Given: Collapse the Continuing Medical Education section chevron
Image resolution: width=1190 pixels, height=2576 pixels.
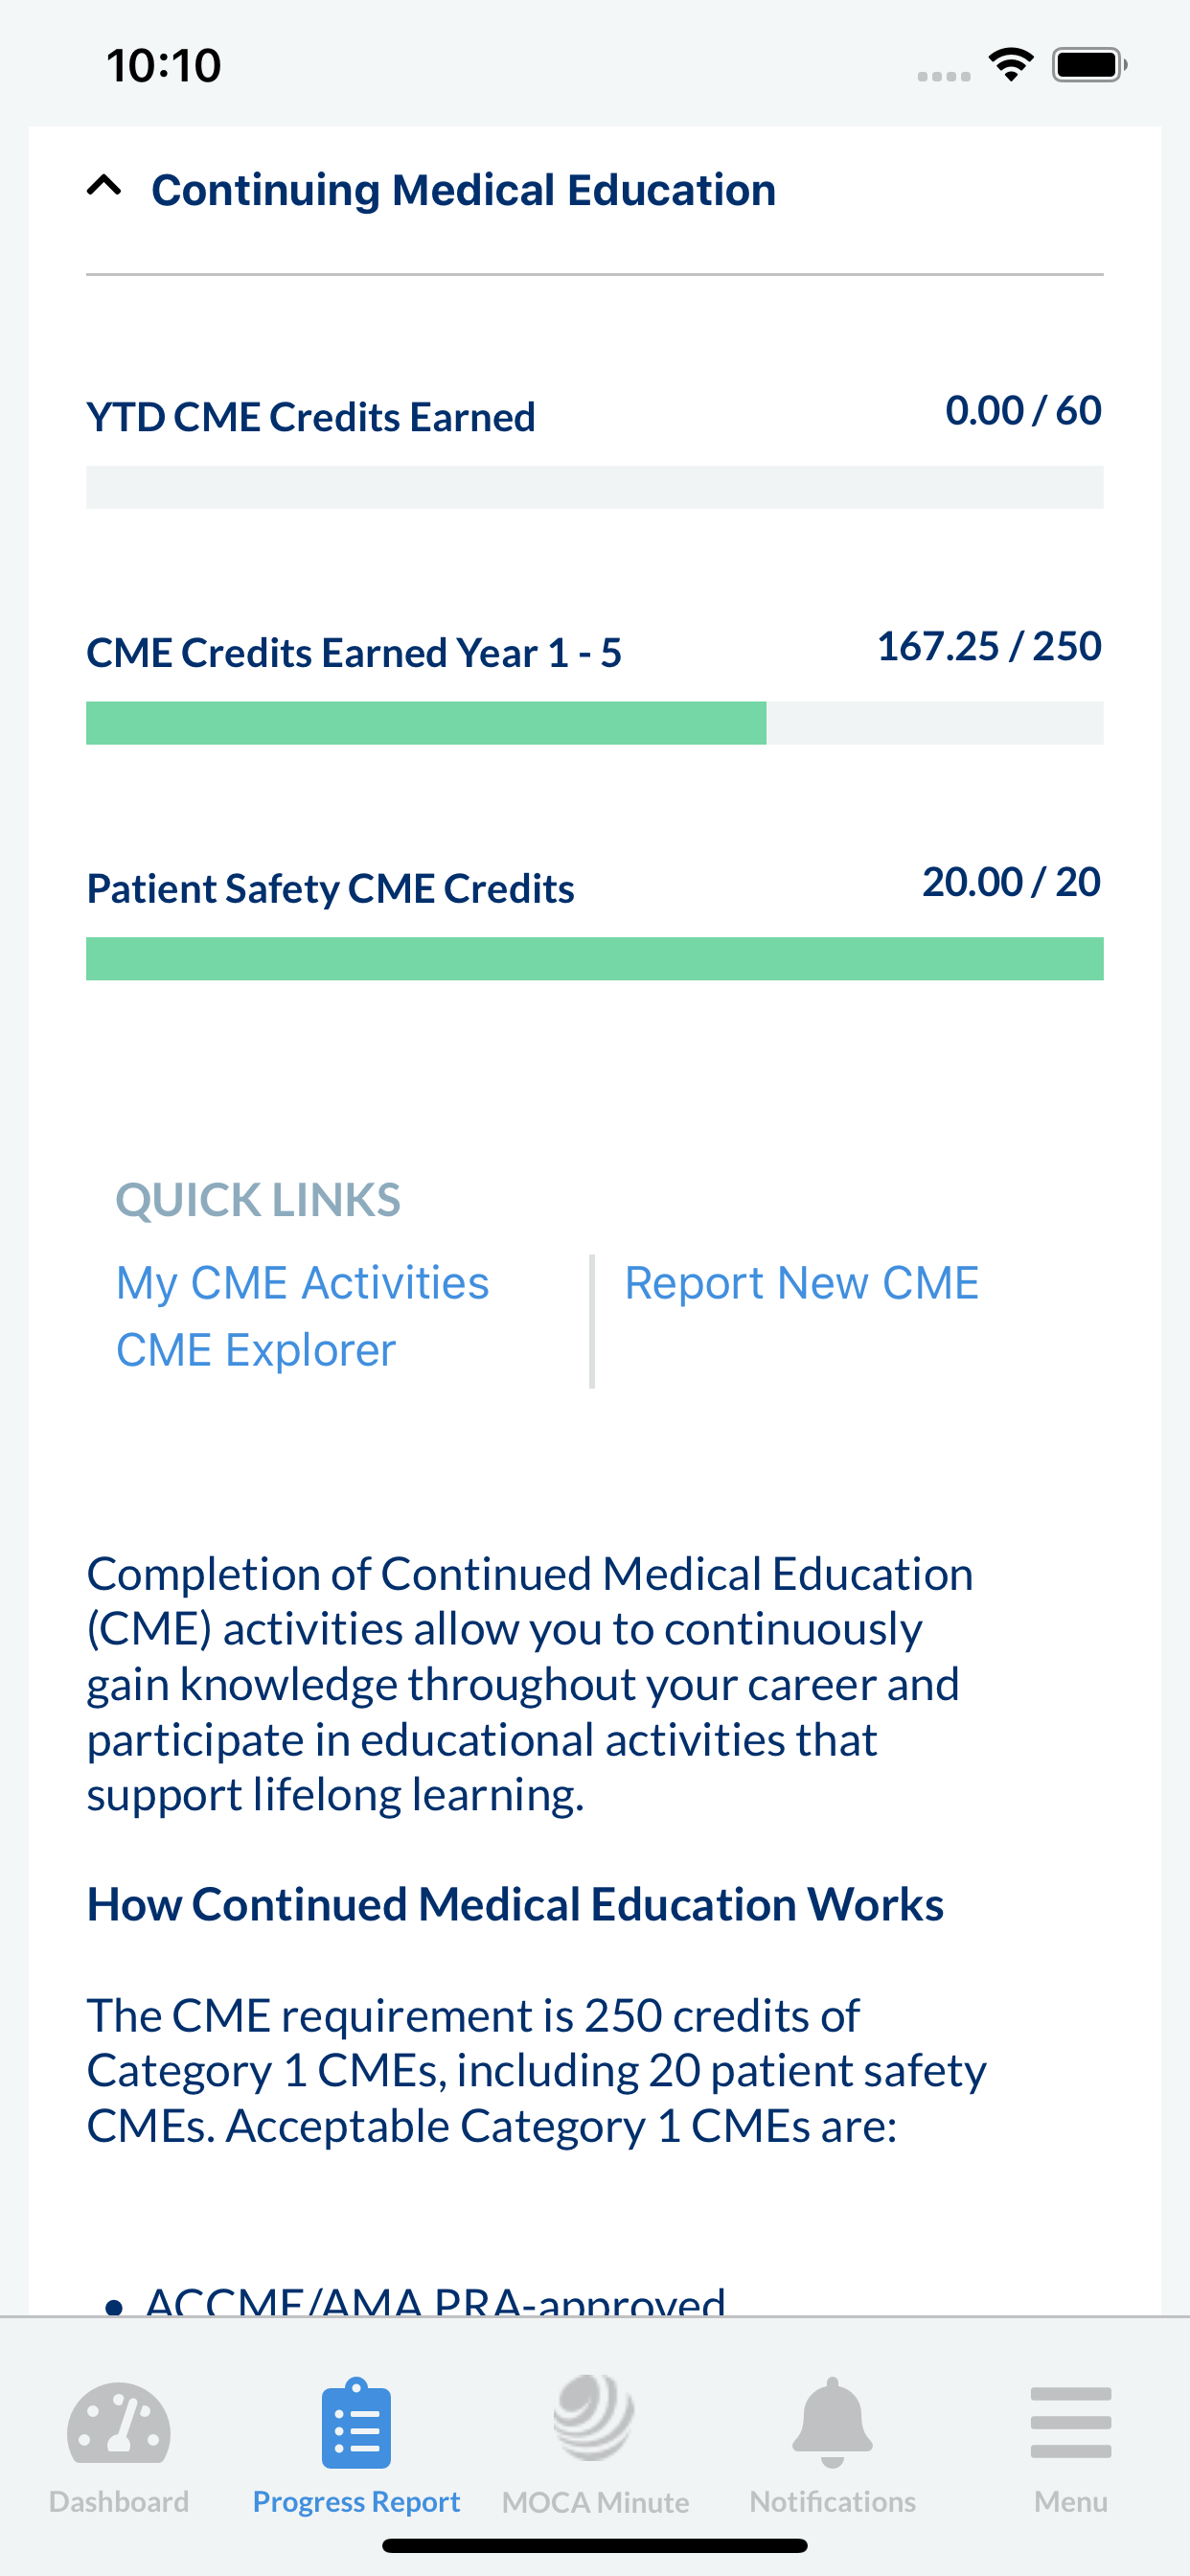Looking at the screenshot, I should pyautogui.click(x=104, y=186).
